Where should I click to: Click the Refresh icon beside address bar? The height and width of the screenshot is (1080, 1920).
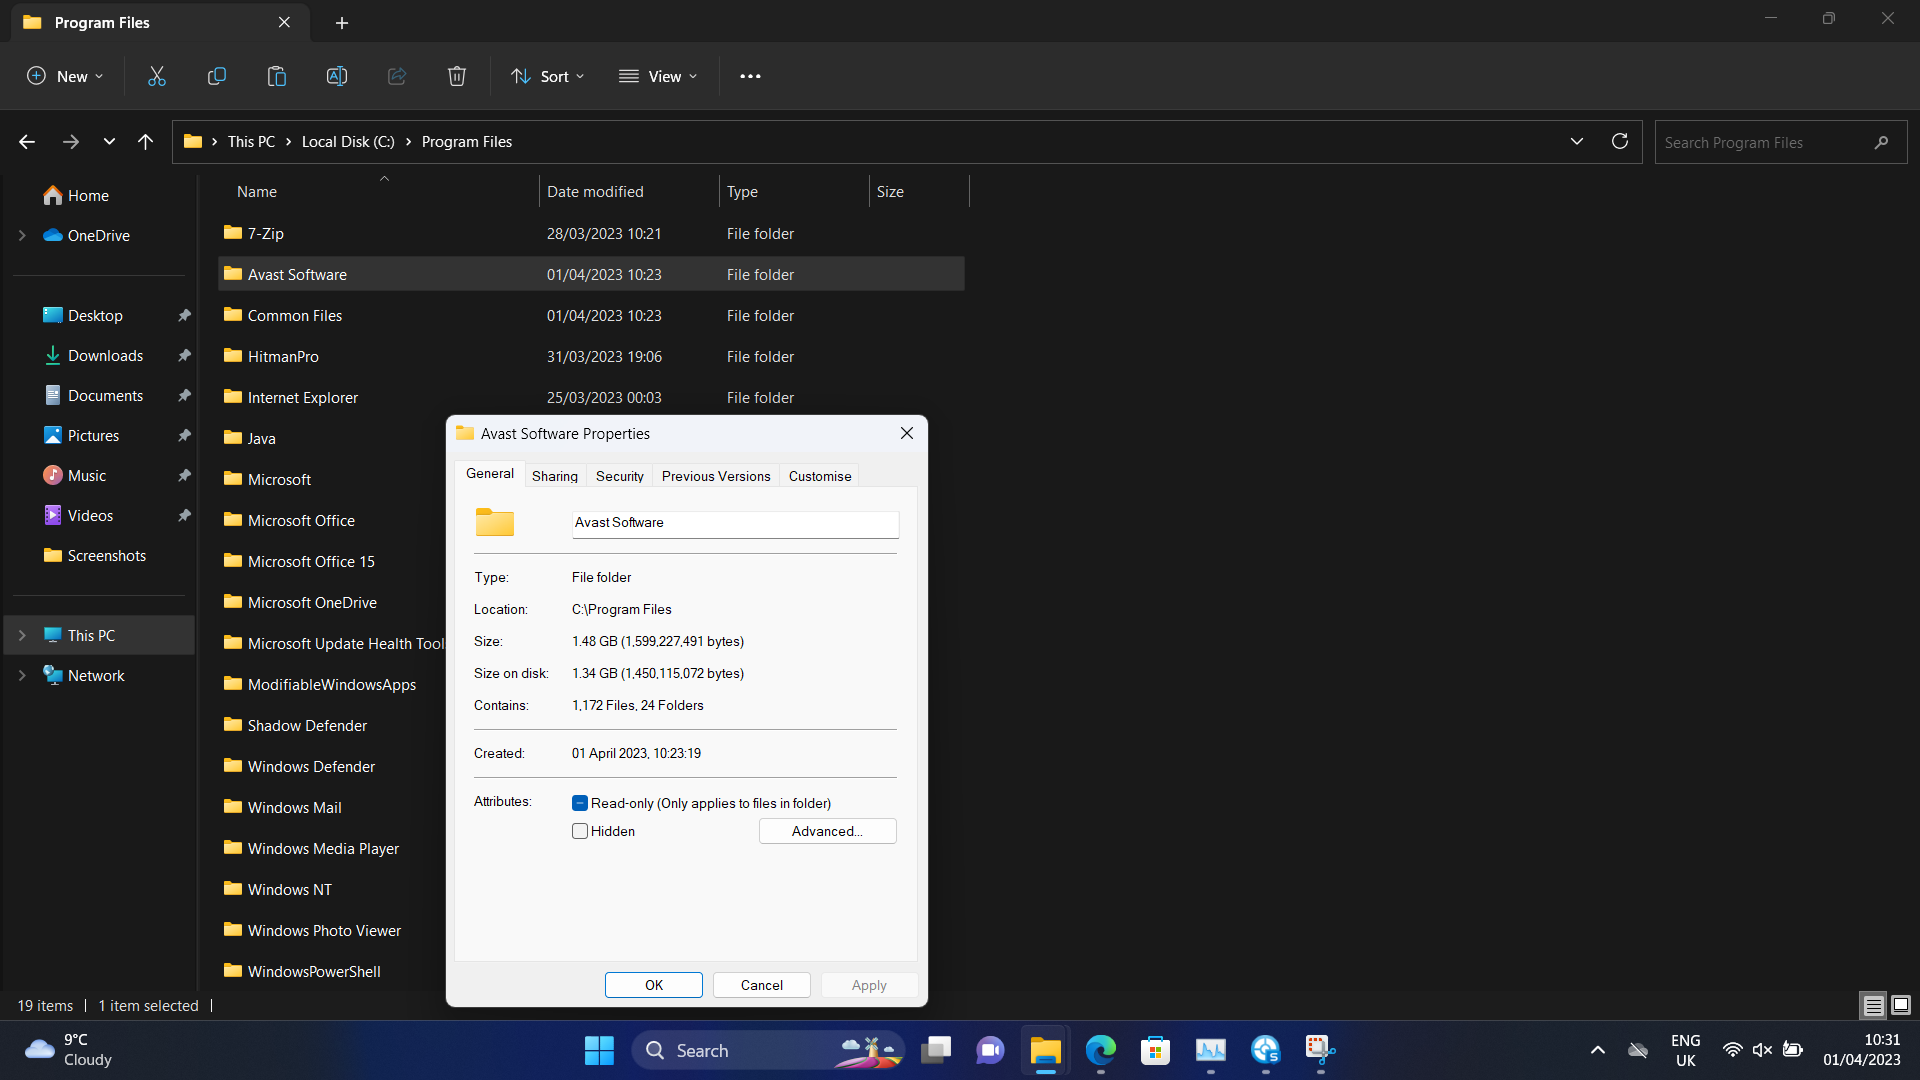click(x=1620, y=141)
